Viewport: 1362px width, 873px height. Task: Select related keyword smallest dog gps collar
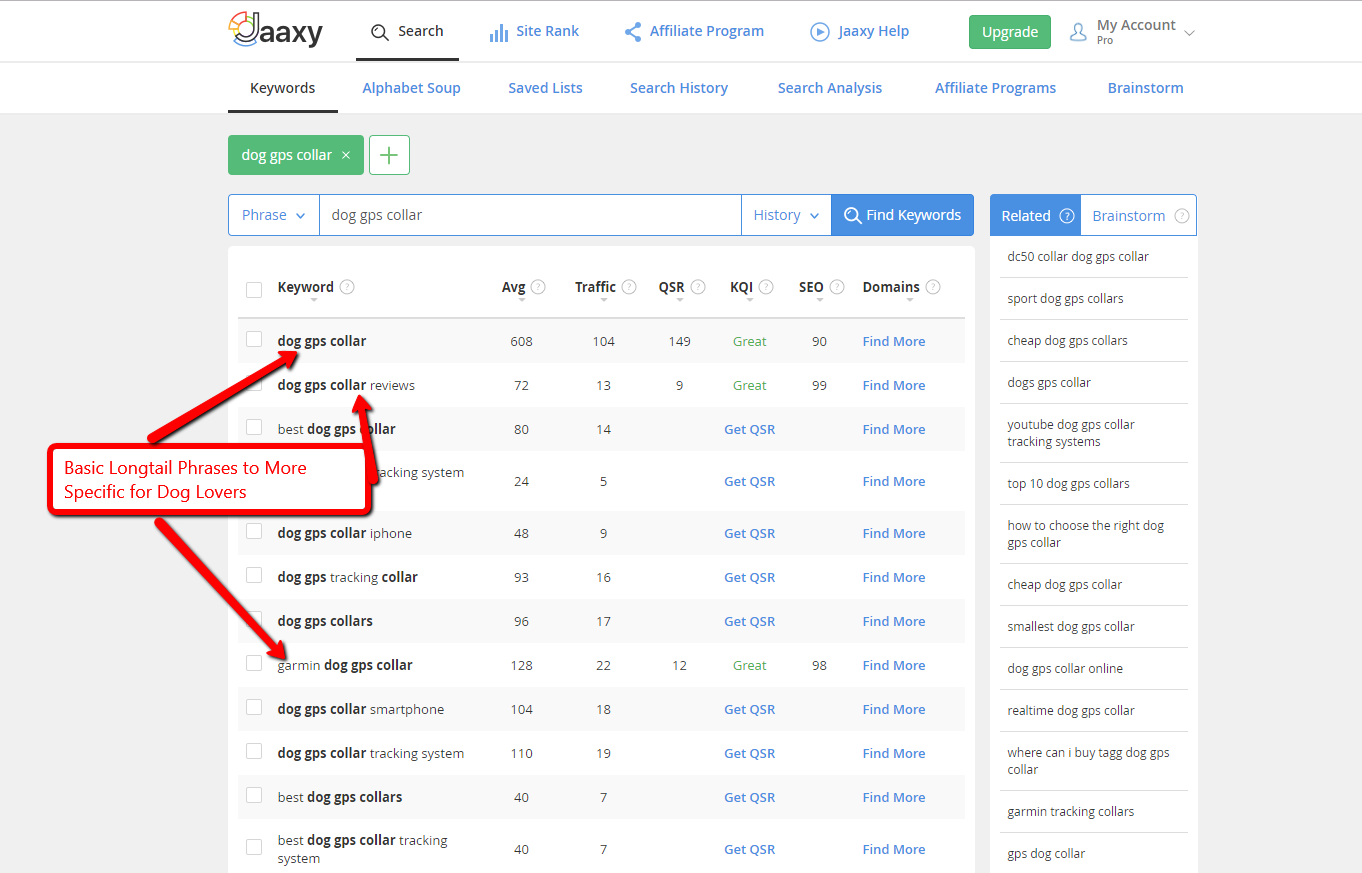[x=1071, y=626]
